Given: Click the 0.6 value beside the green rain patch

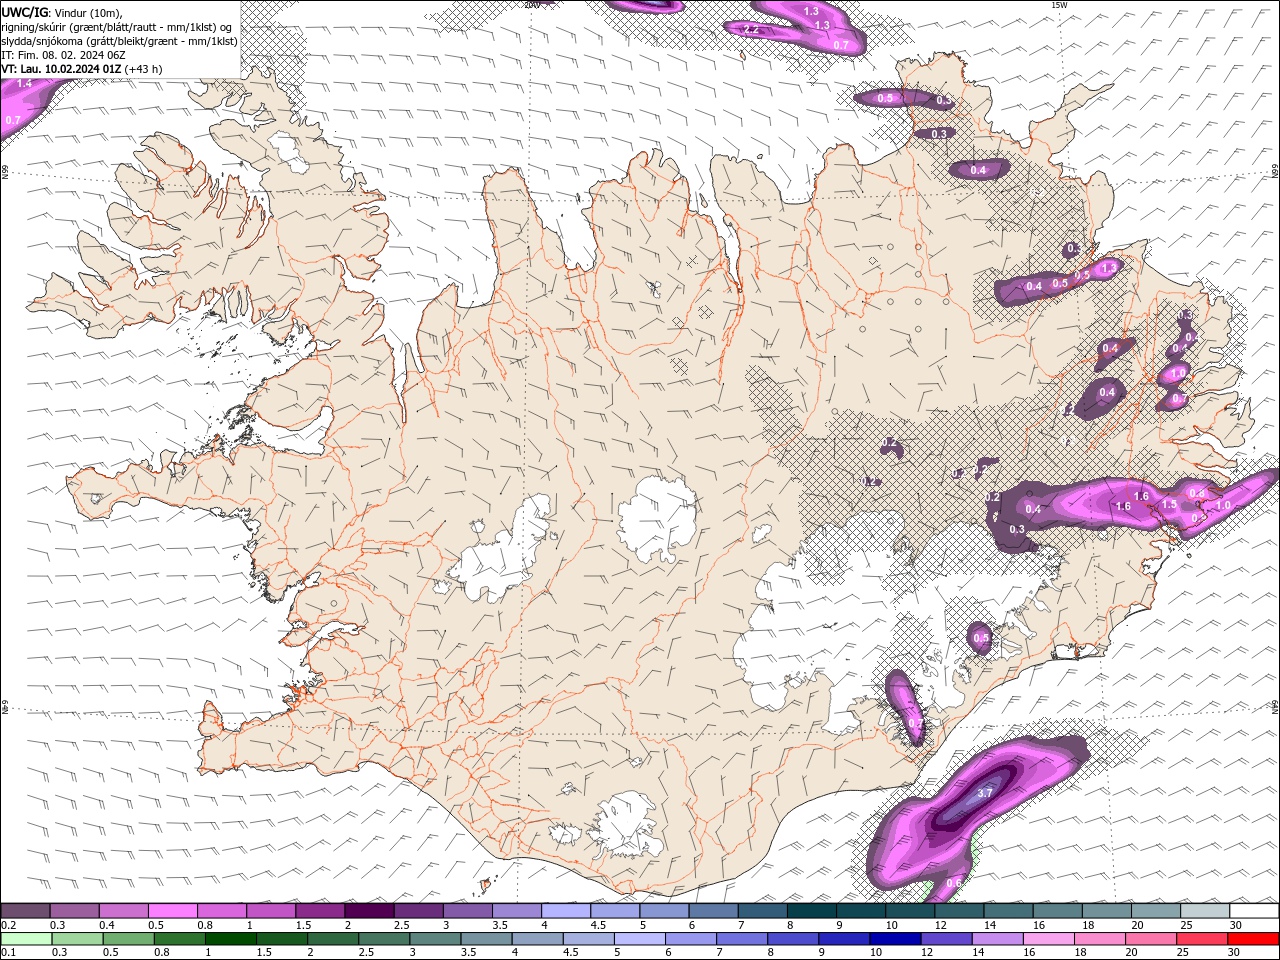Looking at the screenshot, I should coord(953,883).
